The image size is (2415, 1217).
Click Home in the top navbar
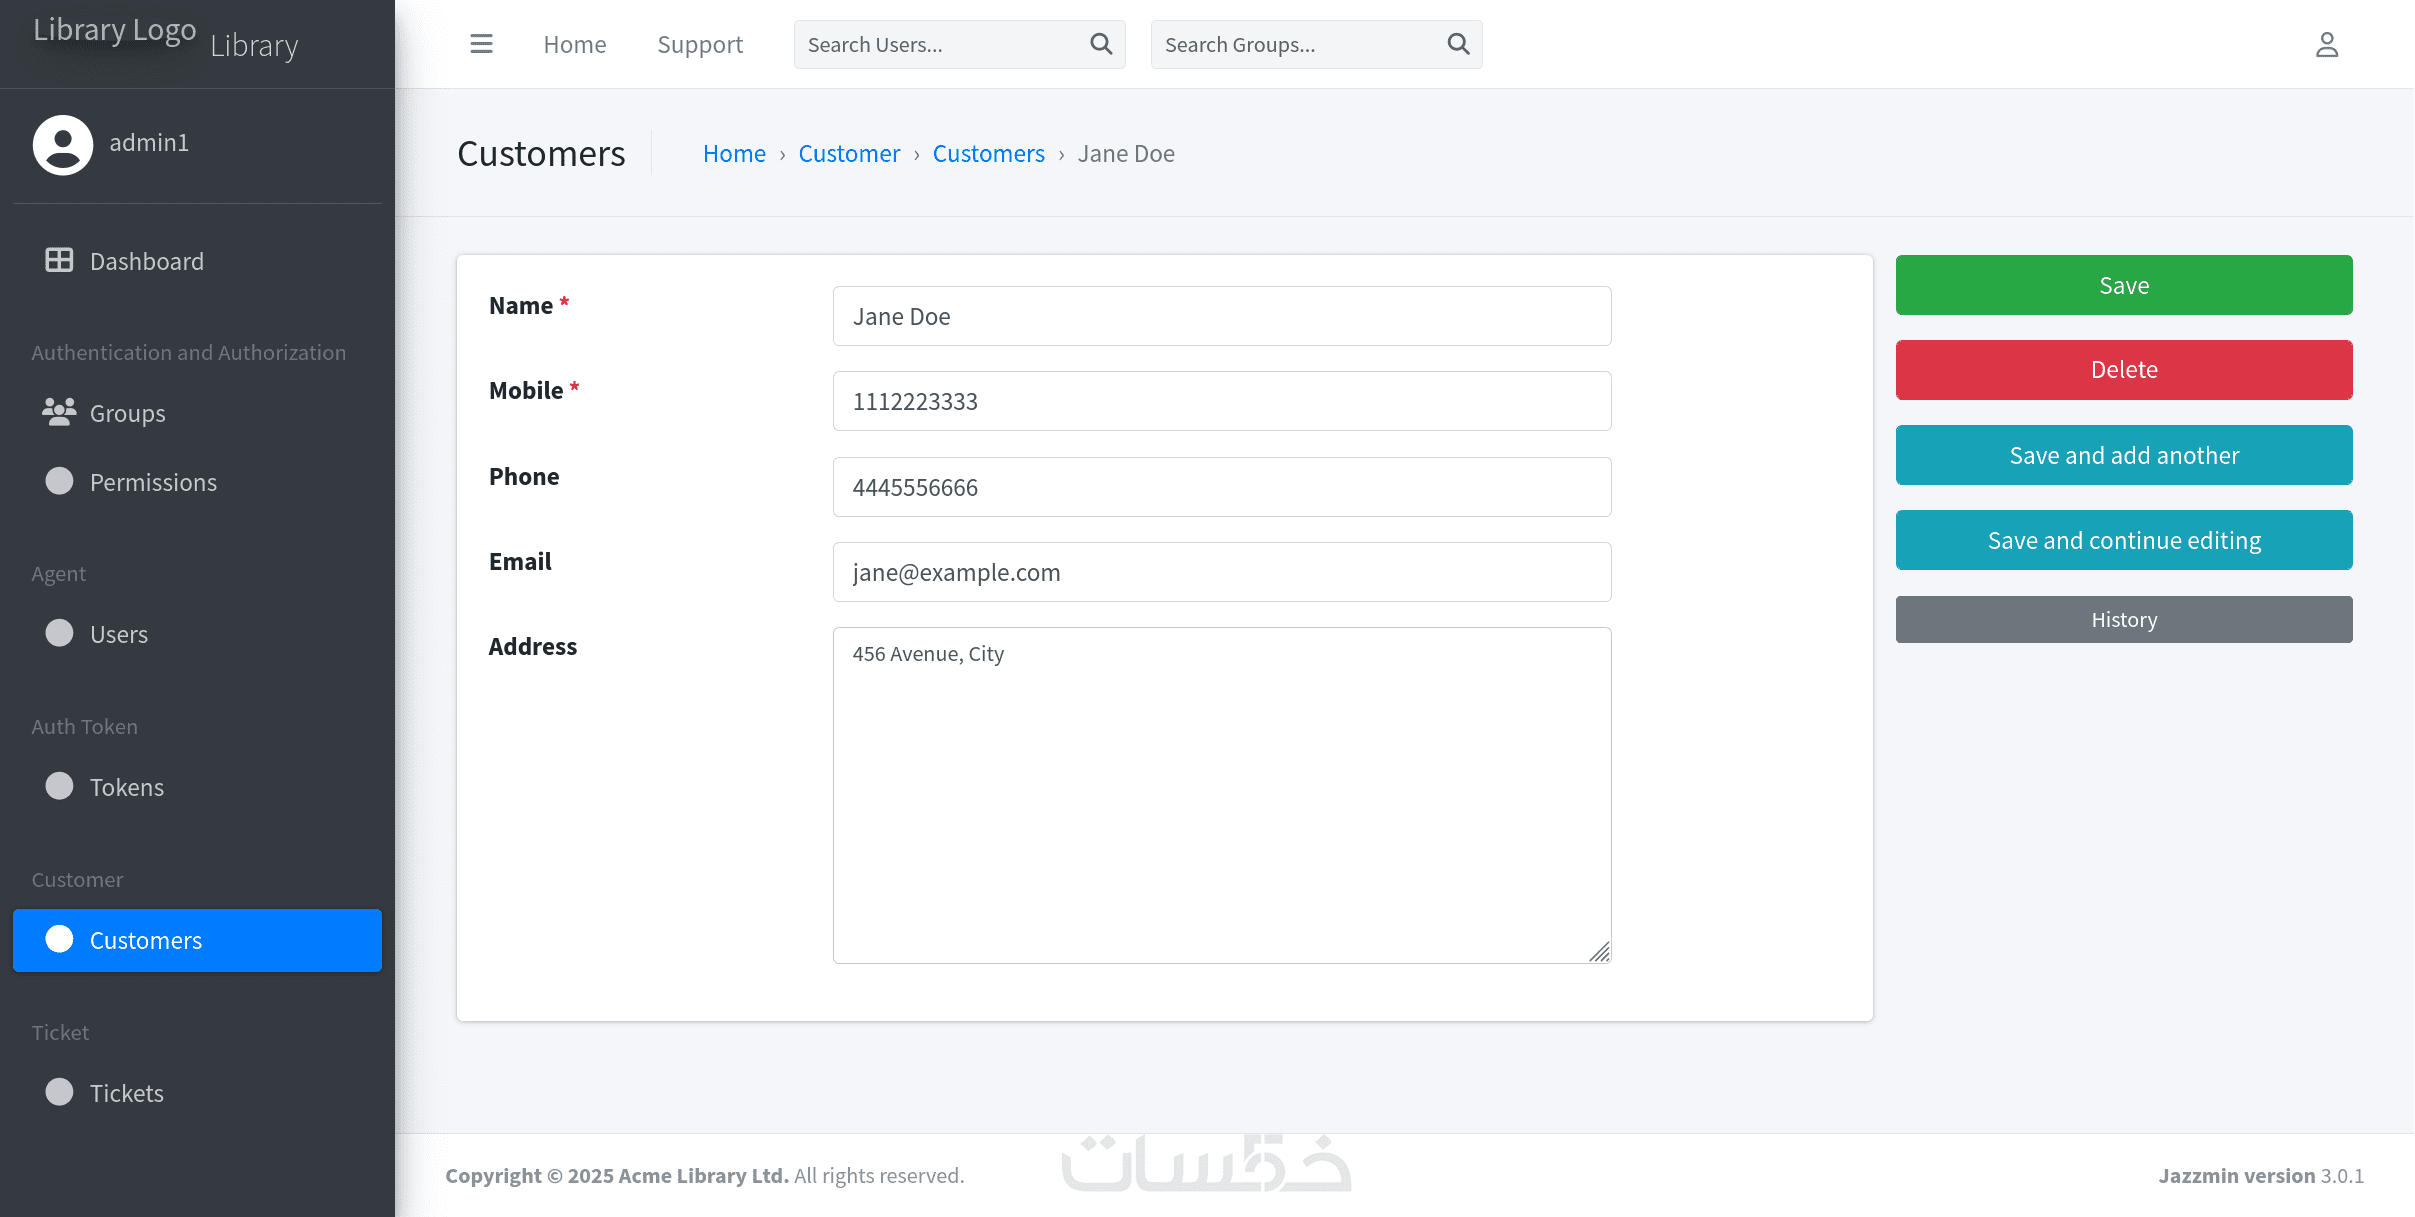click(x=574, y=44)
